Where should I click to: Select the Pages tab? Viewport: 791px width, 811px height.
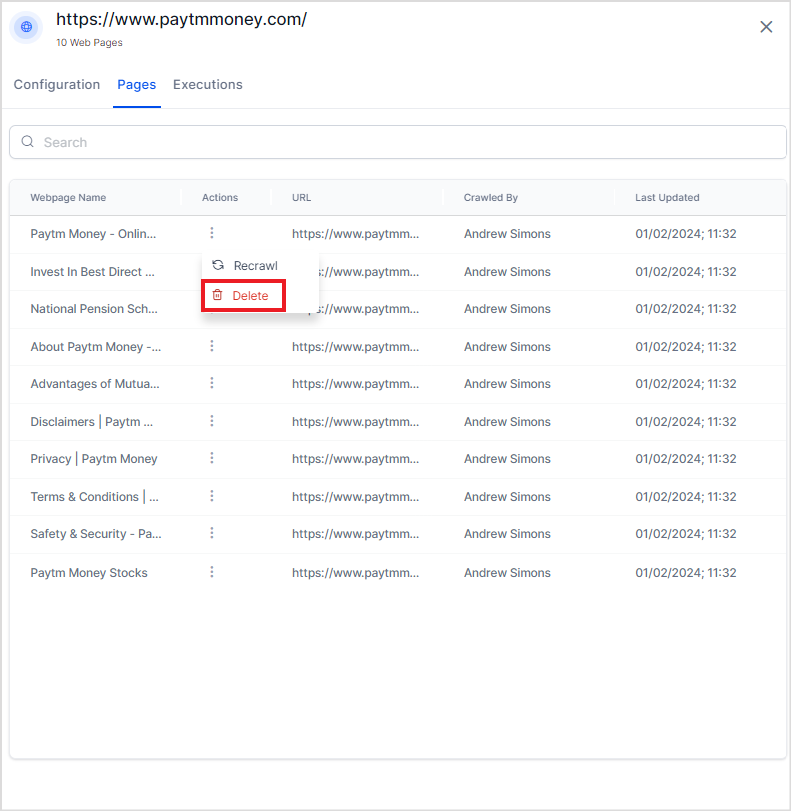pyautogui.click(x=136, y=85)
